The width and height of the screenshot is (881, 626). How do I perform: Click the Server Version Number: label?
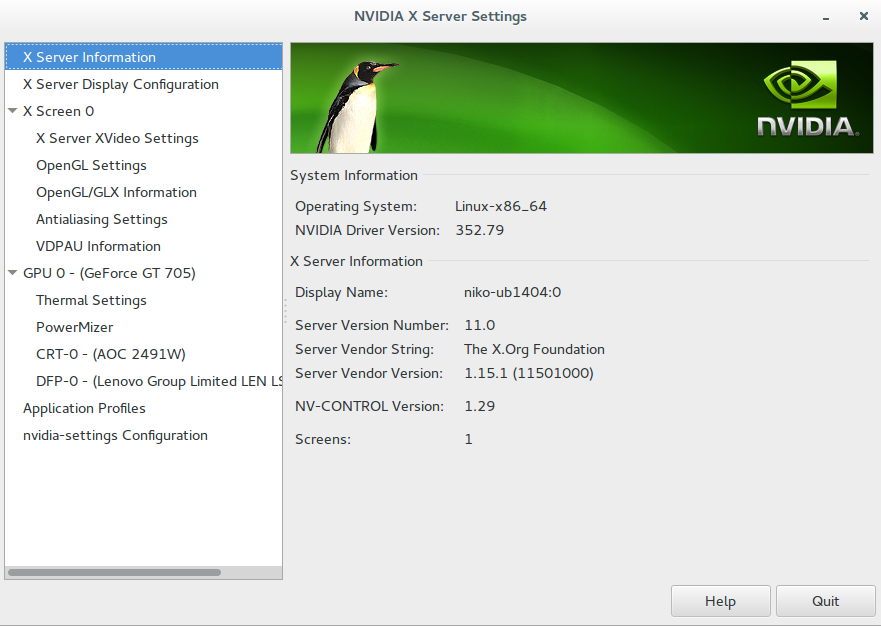click(372, 325)
